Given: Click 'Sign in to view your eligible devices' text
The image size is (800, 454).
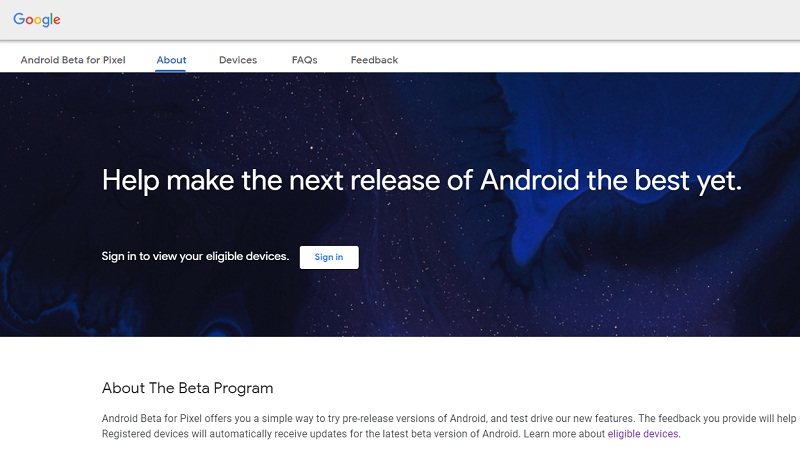Looking at the screenshot, I should coord(195,256).
